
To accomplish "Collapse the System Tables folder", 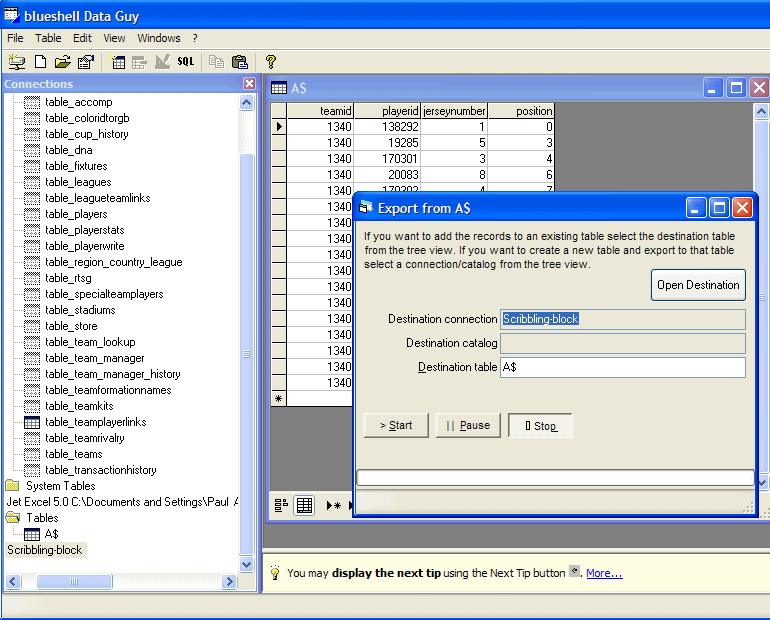I will point(13,486).
